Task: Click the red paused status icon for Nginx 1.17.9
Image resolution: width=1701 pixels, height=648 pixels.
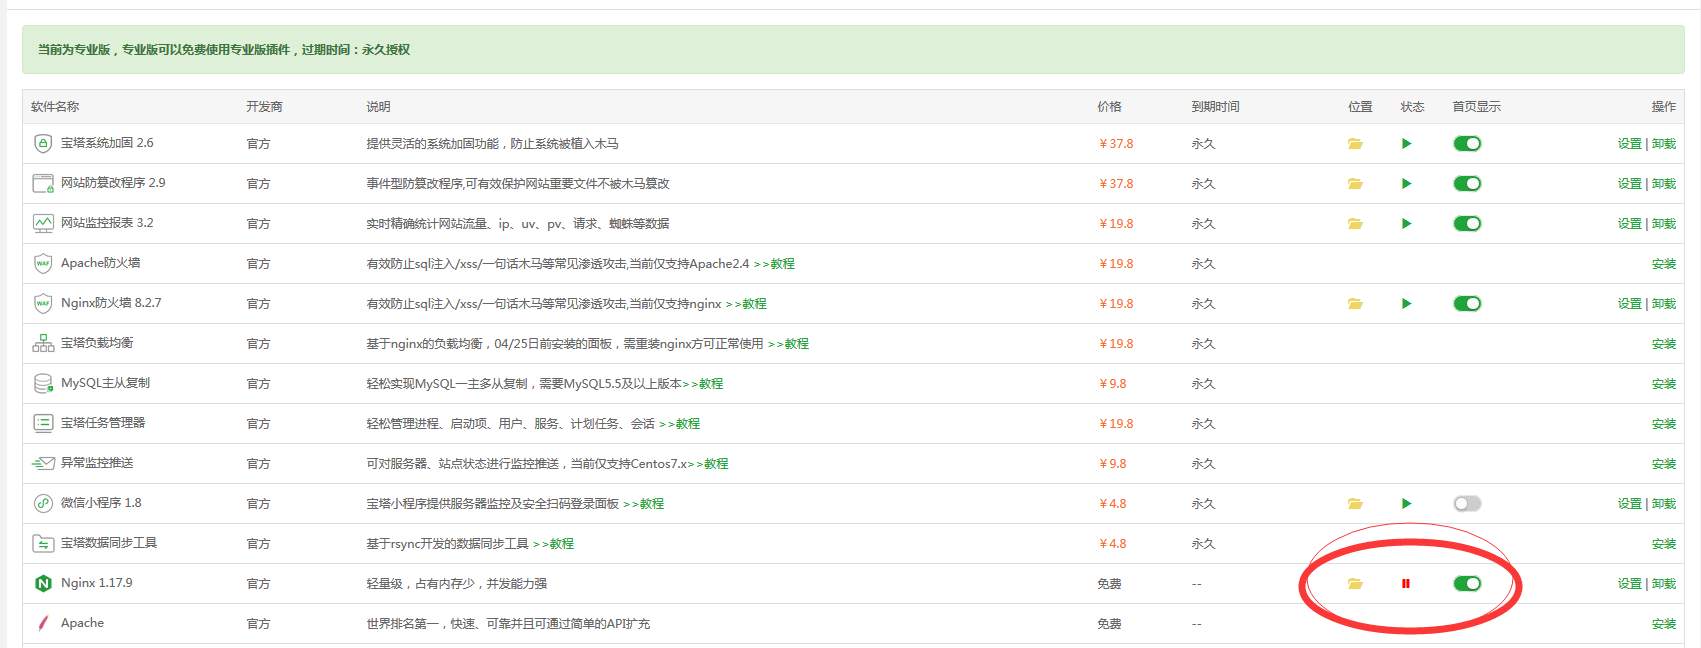Action: pos(1406,584)
